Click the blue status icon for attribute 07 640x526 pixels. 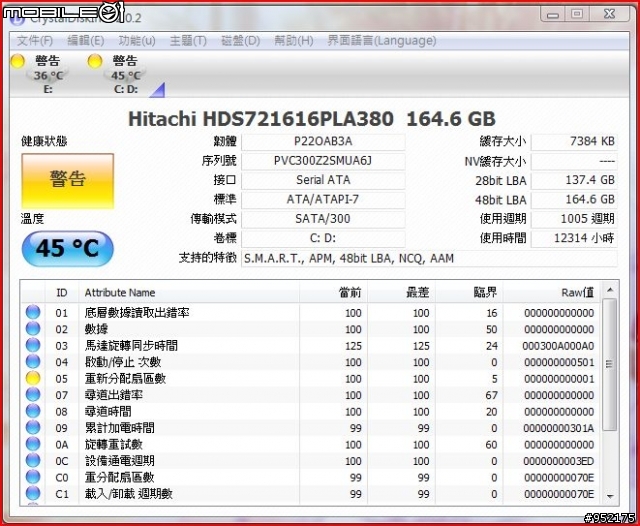tap(33, 395)
